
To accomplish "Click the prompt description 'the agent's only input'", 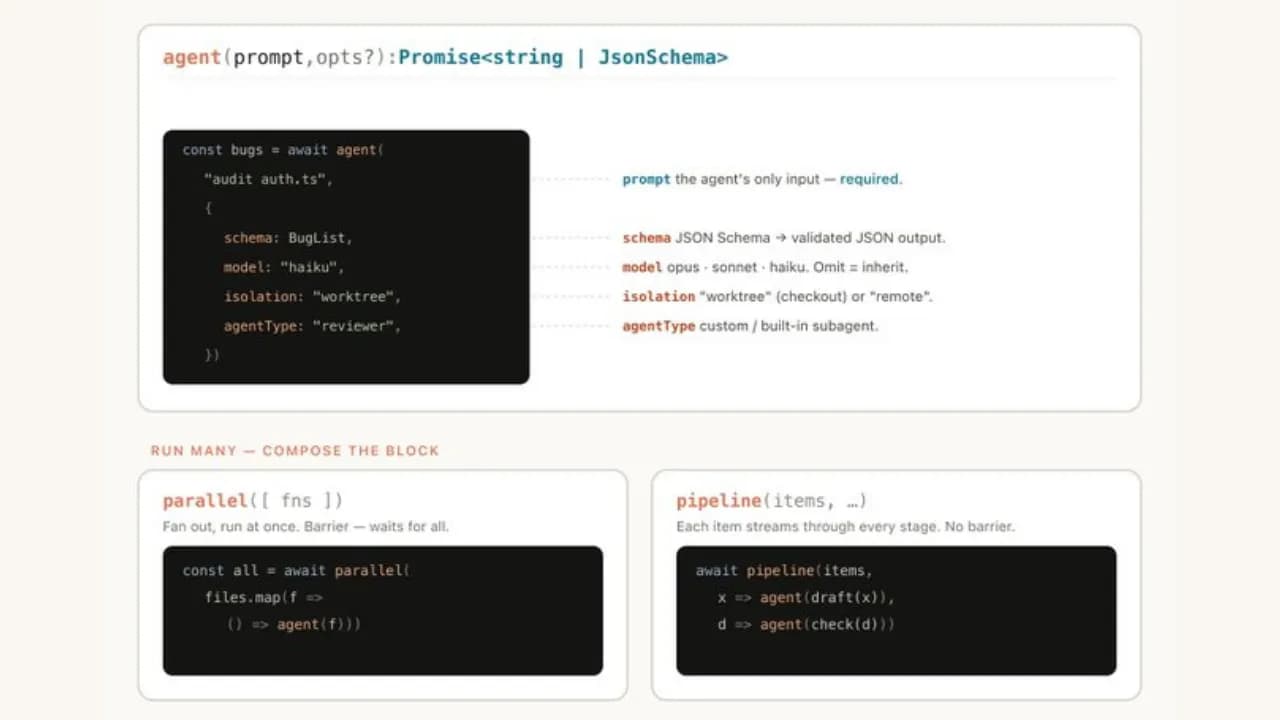I will click(749, 180).
